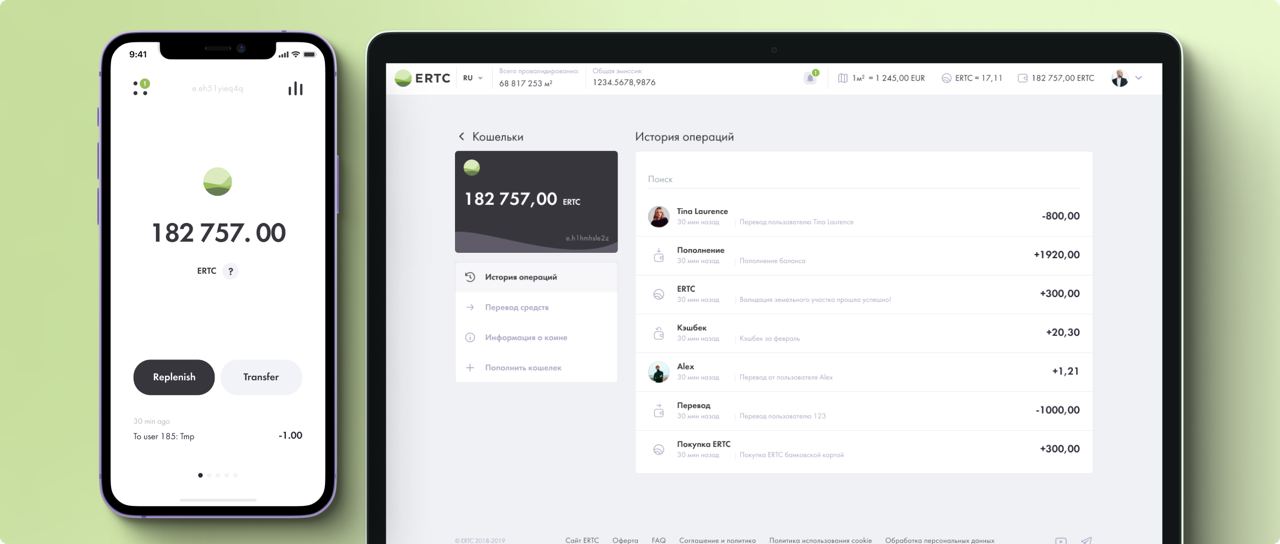Click the green coin logo on wallet card
This screenshot has width=1280, height=544.
472,167
